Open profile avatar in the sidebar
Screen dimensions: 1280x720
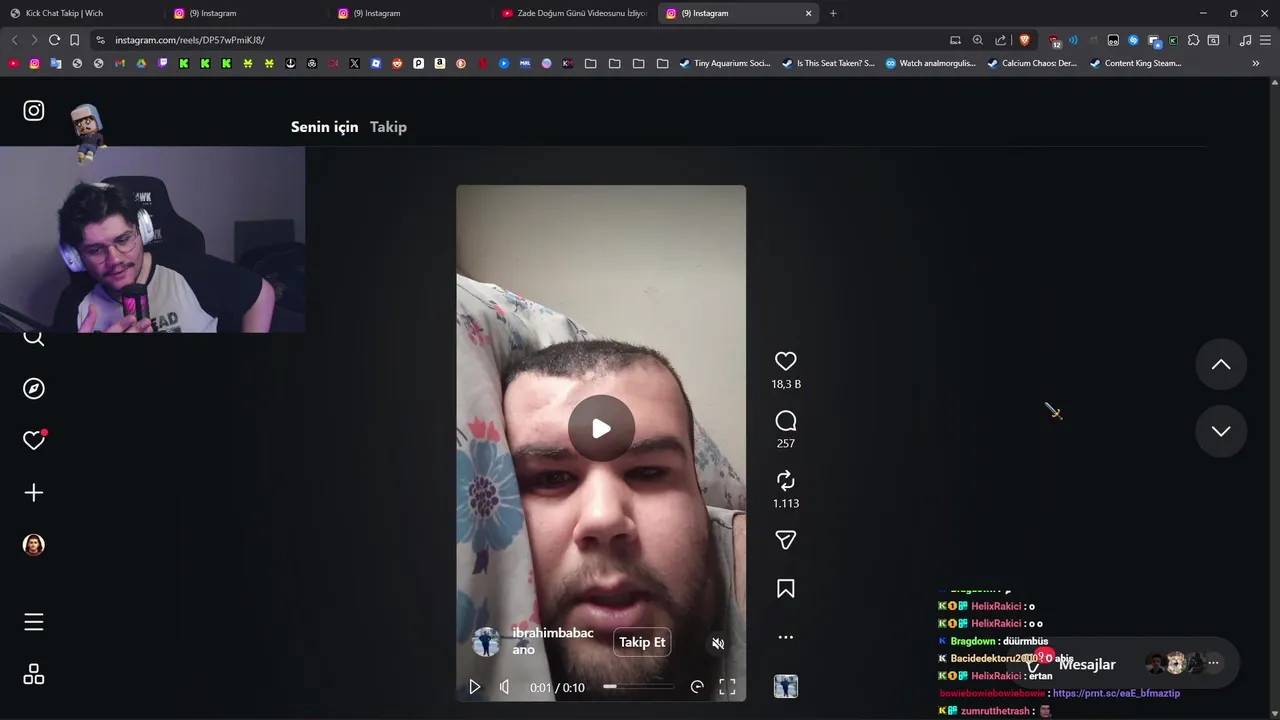pos(34,544)
